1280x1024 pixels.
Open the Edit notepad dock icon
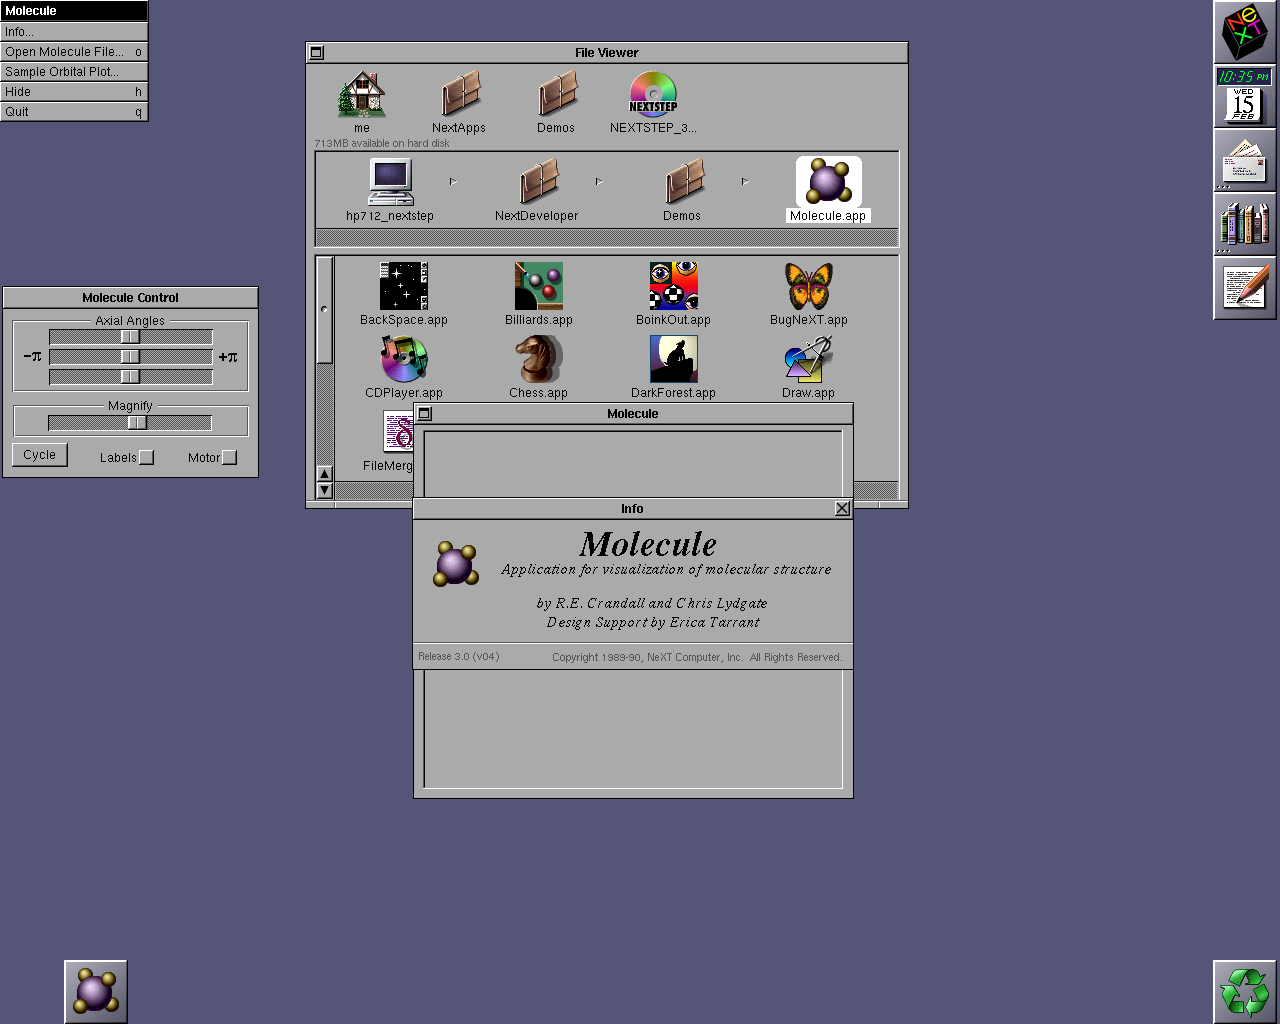(1245, 288)
